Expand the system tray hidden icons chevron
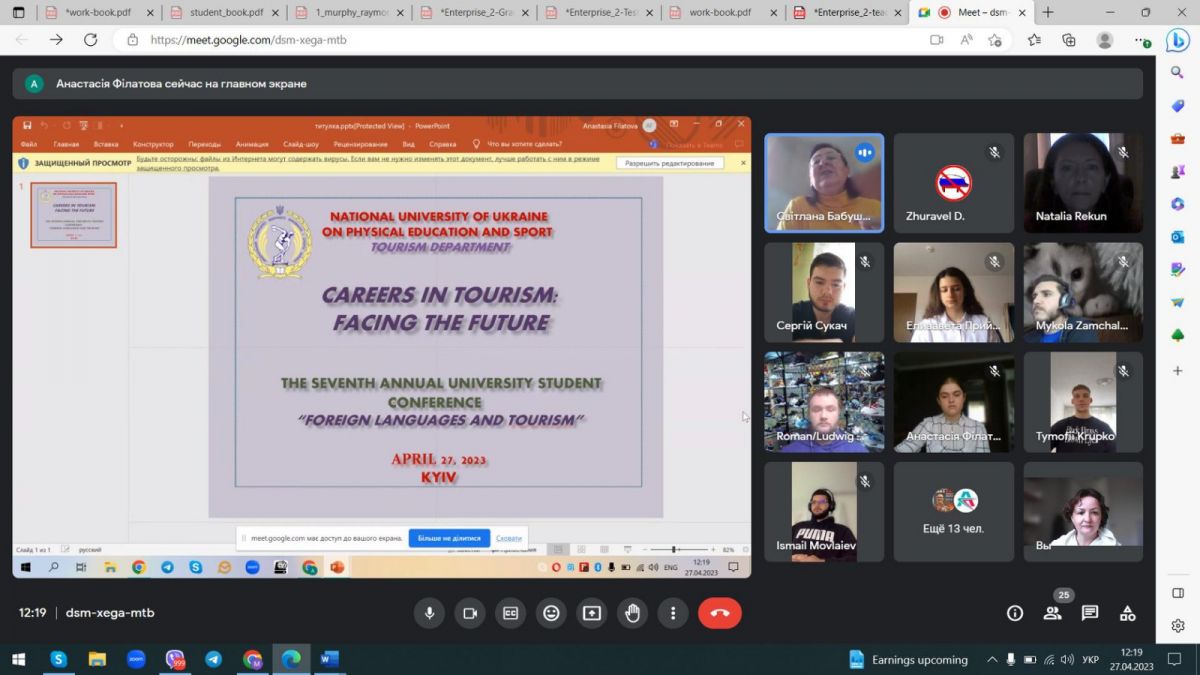 [992, 660]
